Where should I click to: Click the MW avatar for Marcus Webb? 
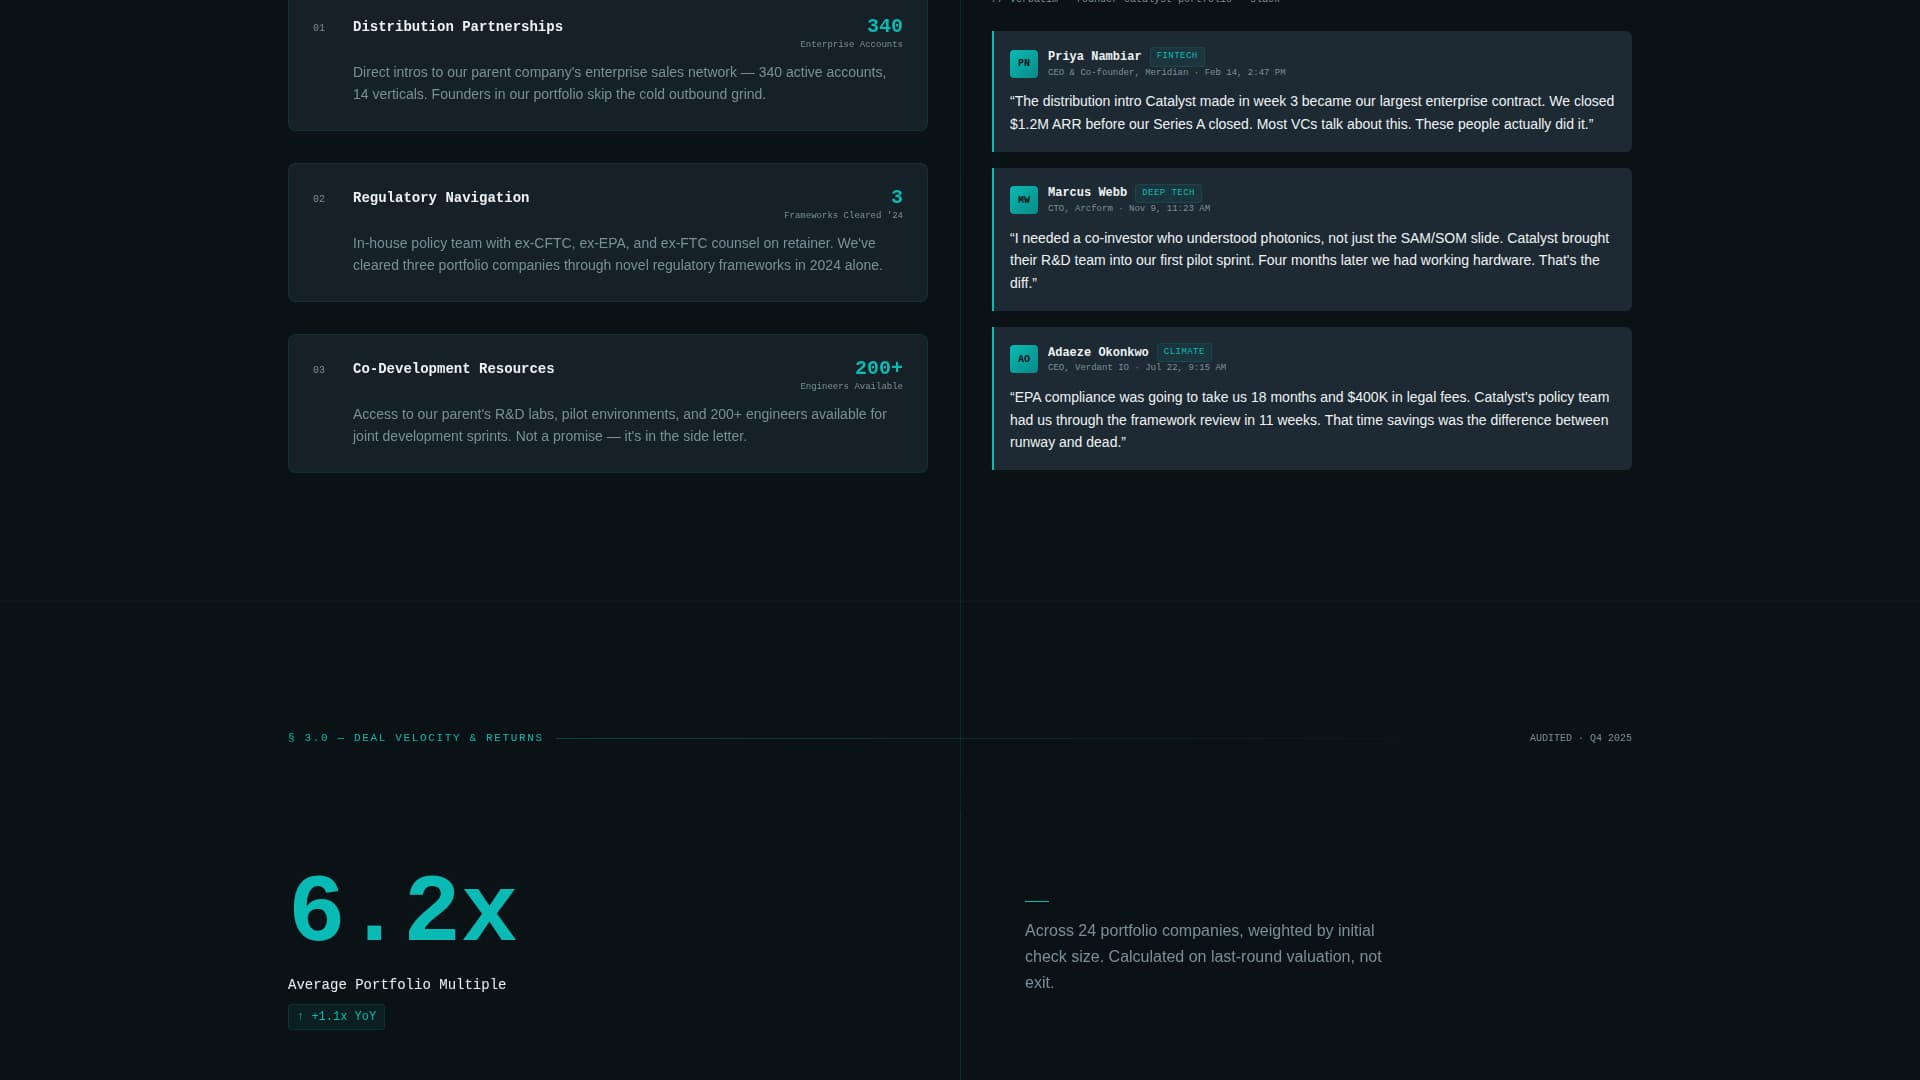(x=1023, y=199)
